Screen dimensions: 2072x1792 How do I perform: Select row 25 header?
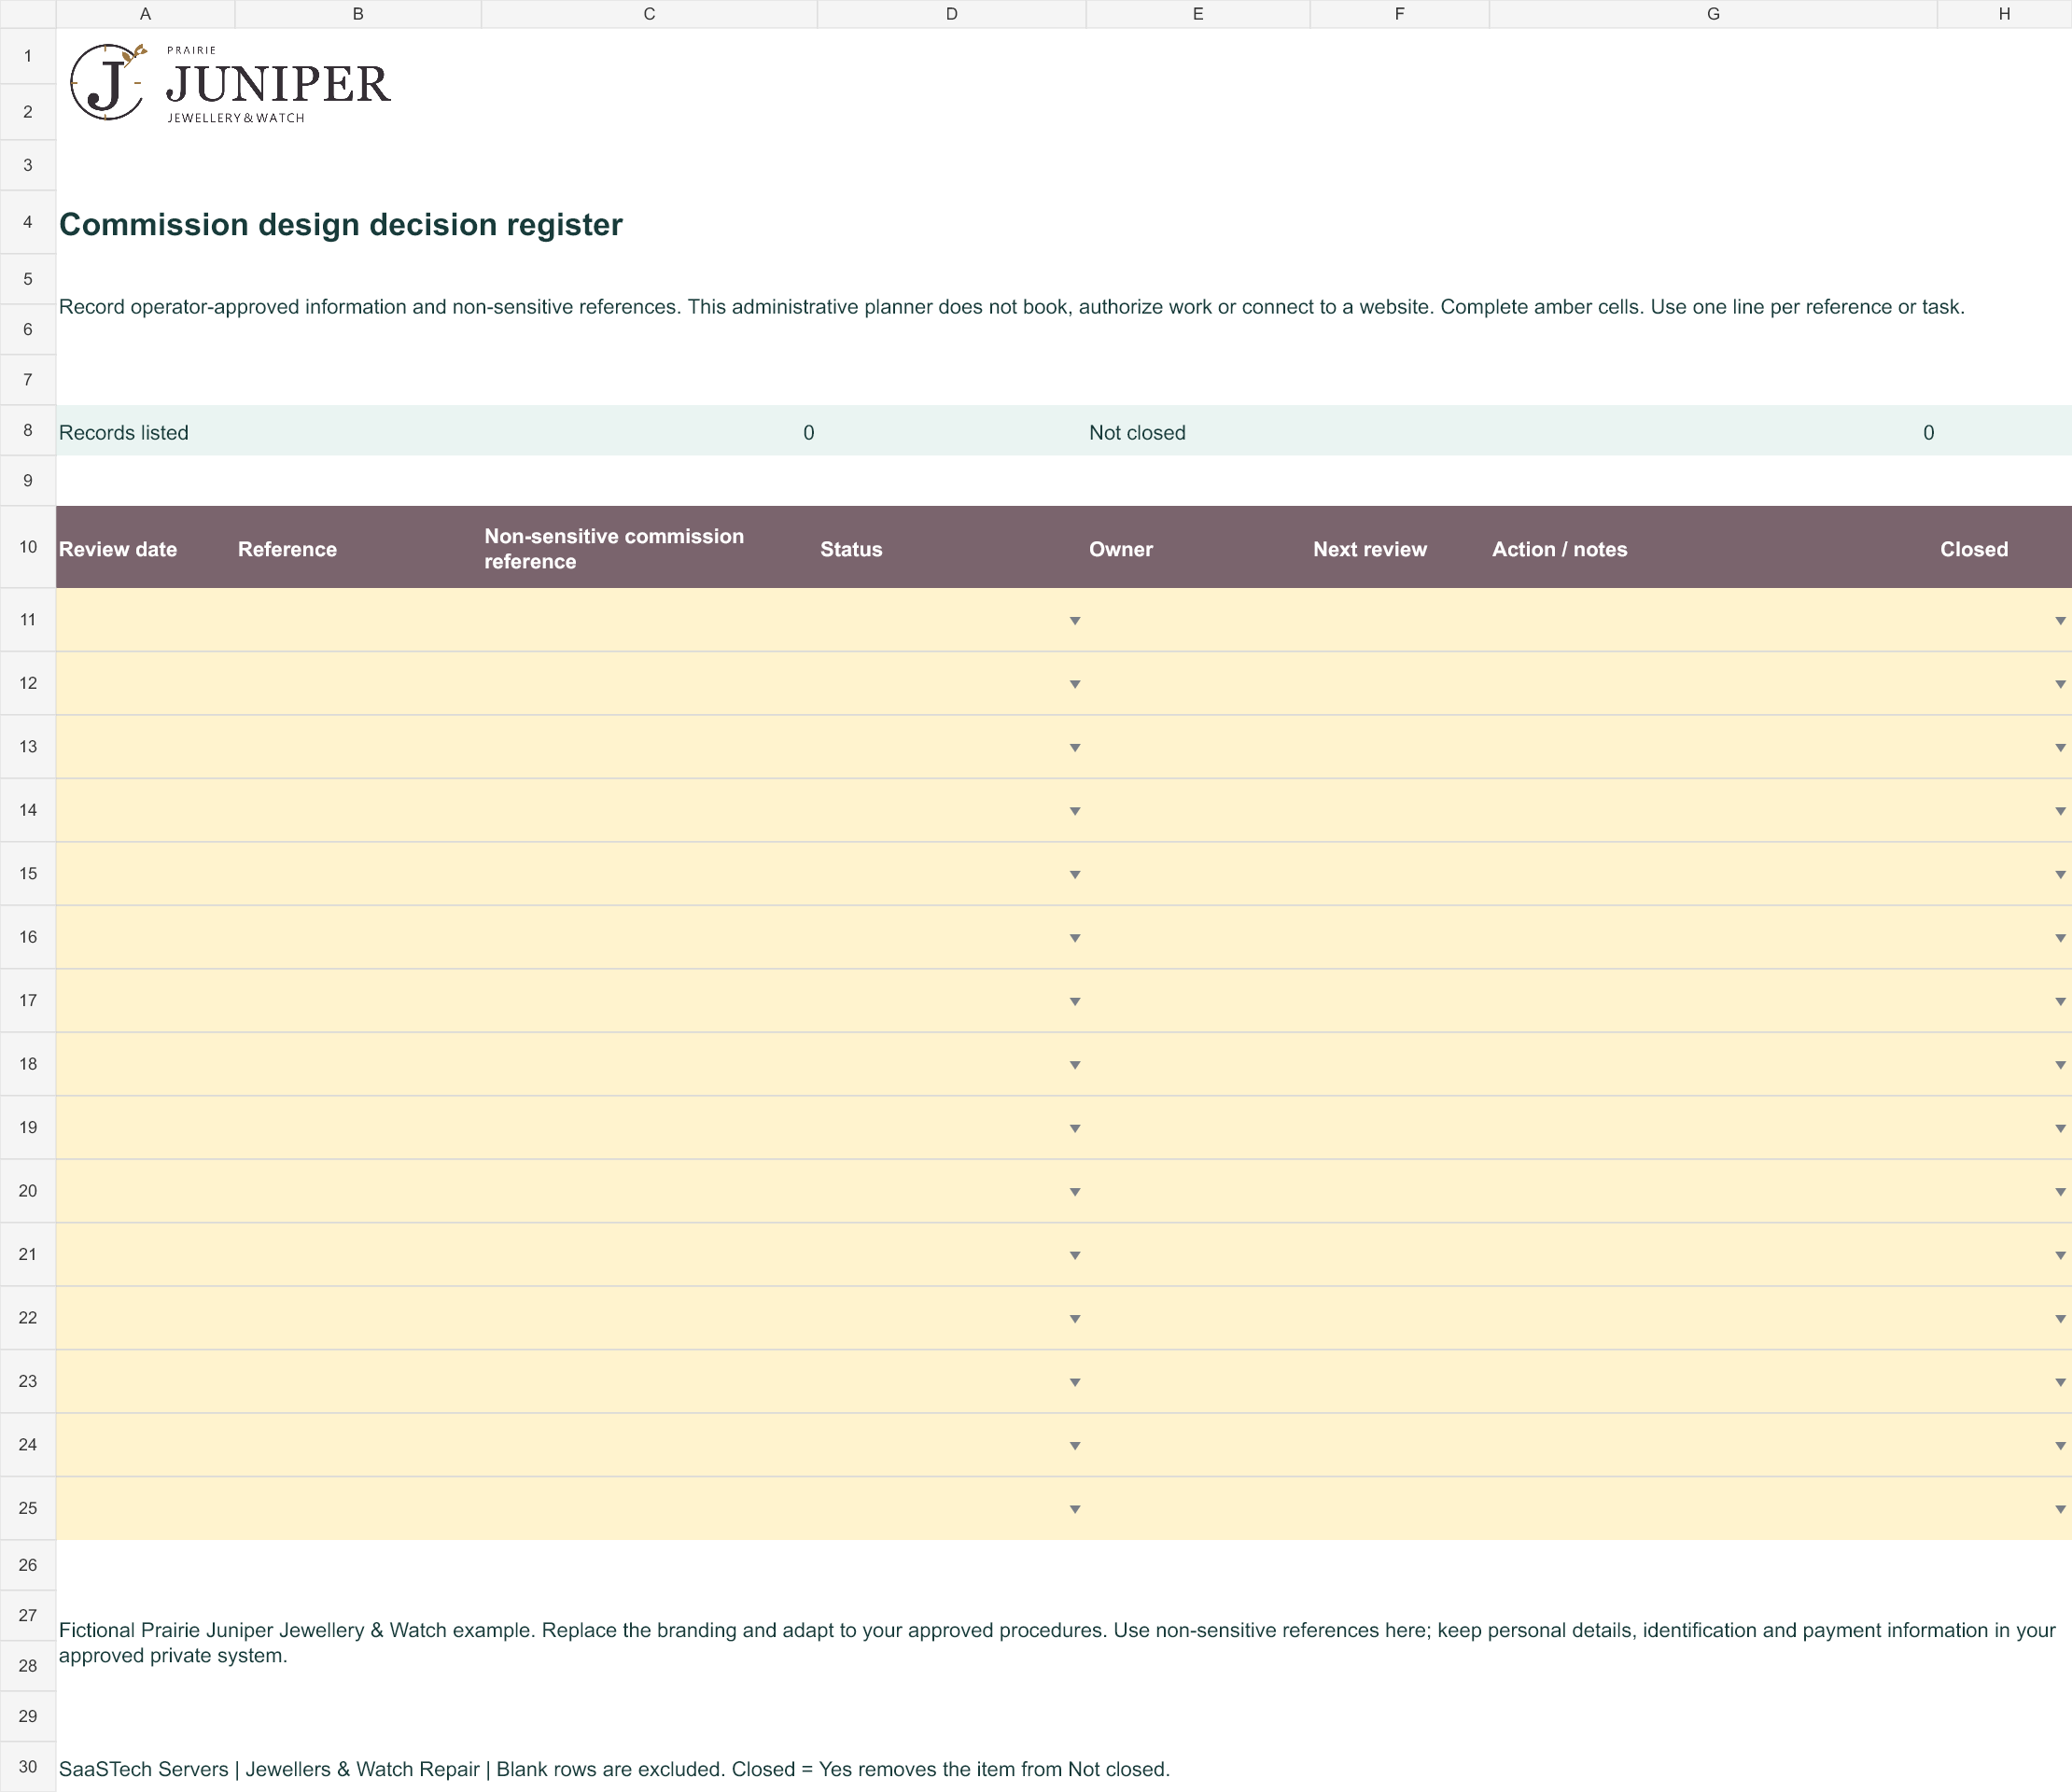coord(28,1508)
